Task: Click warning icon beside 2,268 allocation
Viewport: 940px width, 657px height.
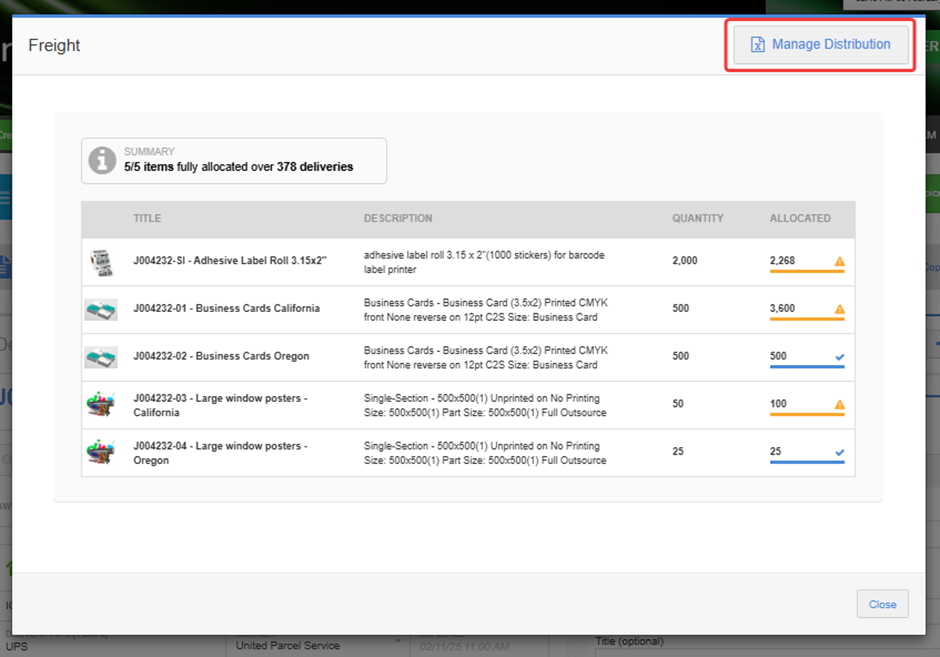Action: [839, 261]
